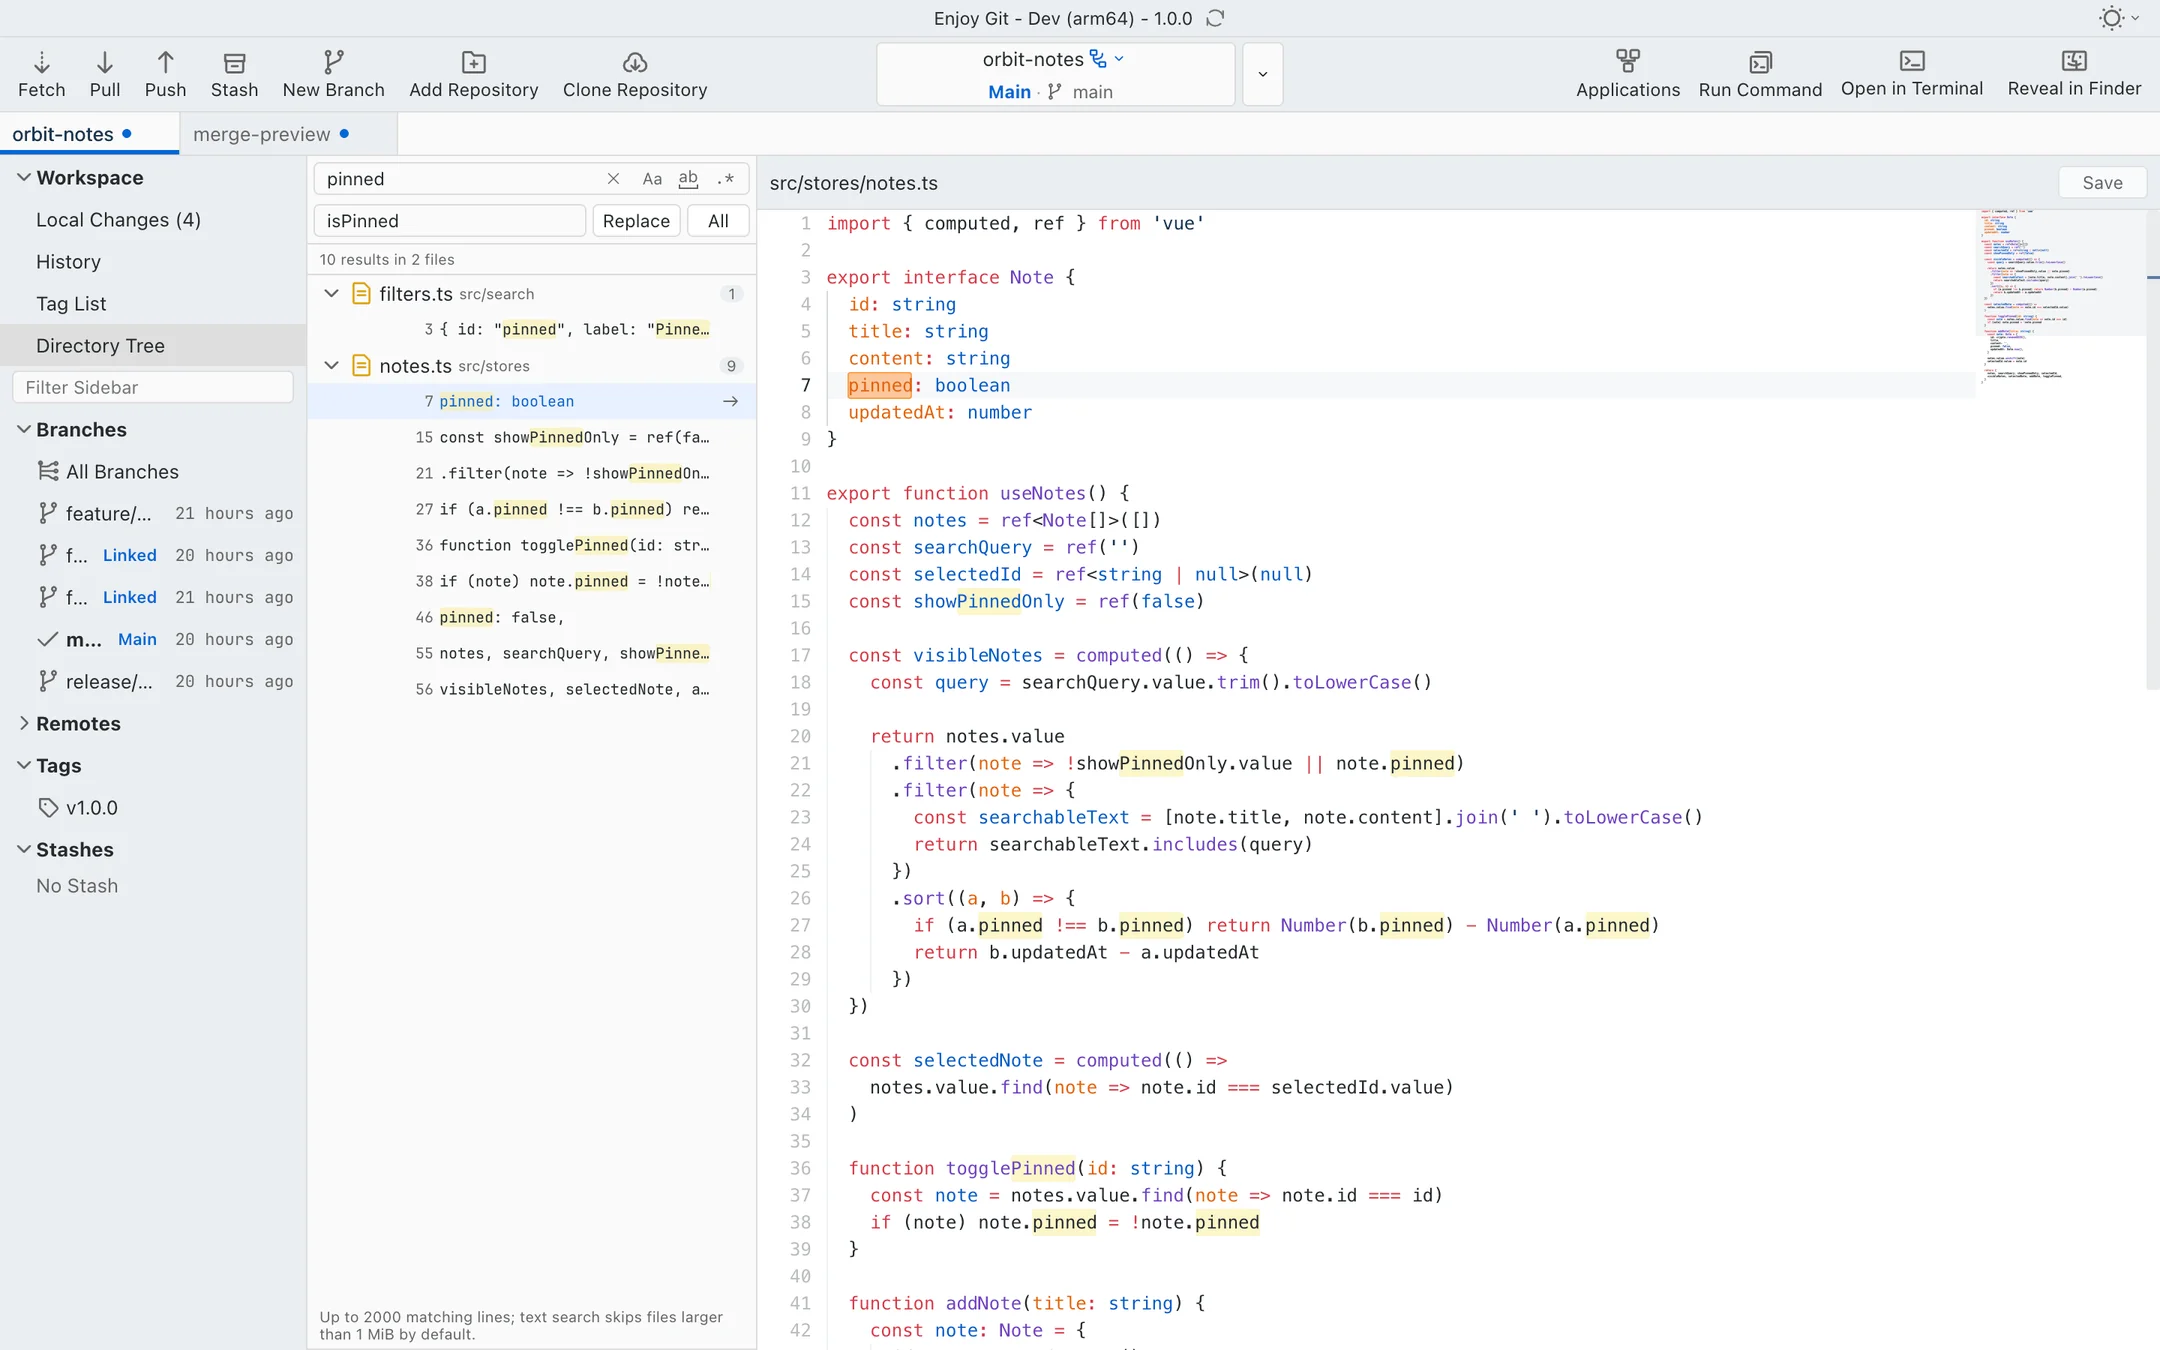Toggle match case (Aa) search option
Viewport: 2160px width, 1350px height.
pos(652,179)
